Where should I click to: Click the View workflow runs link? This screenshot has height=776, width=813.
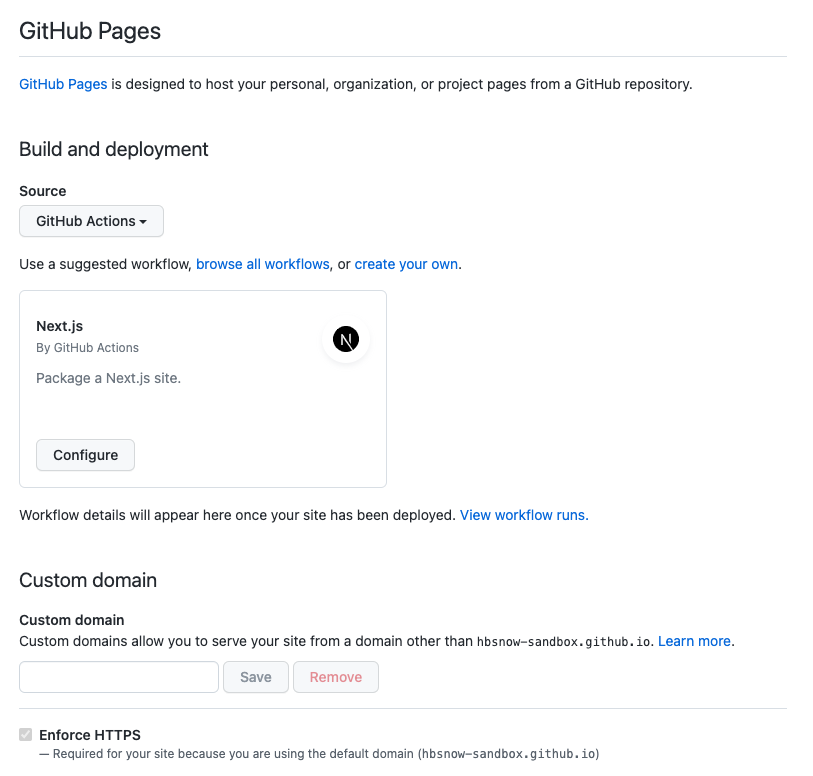tap(523, 515)
